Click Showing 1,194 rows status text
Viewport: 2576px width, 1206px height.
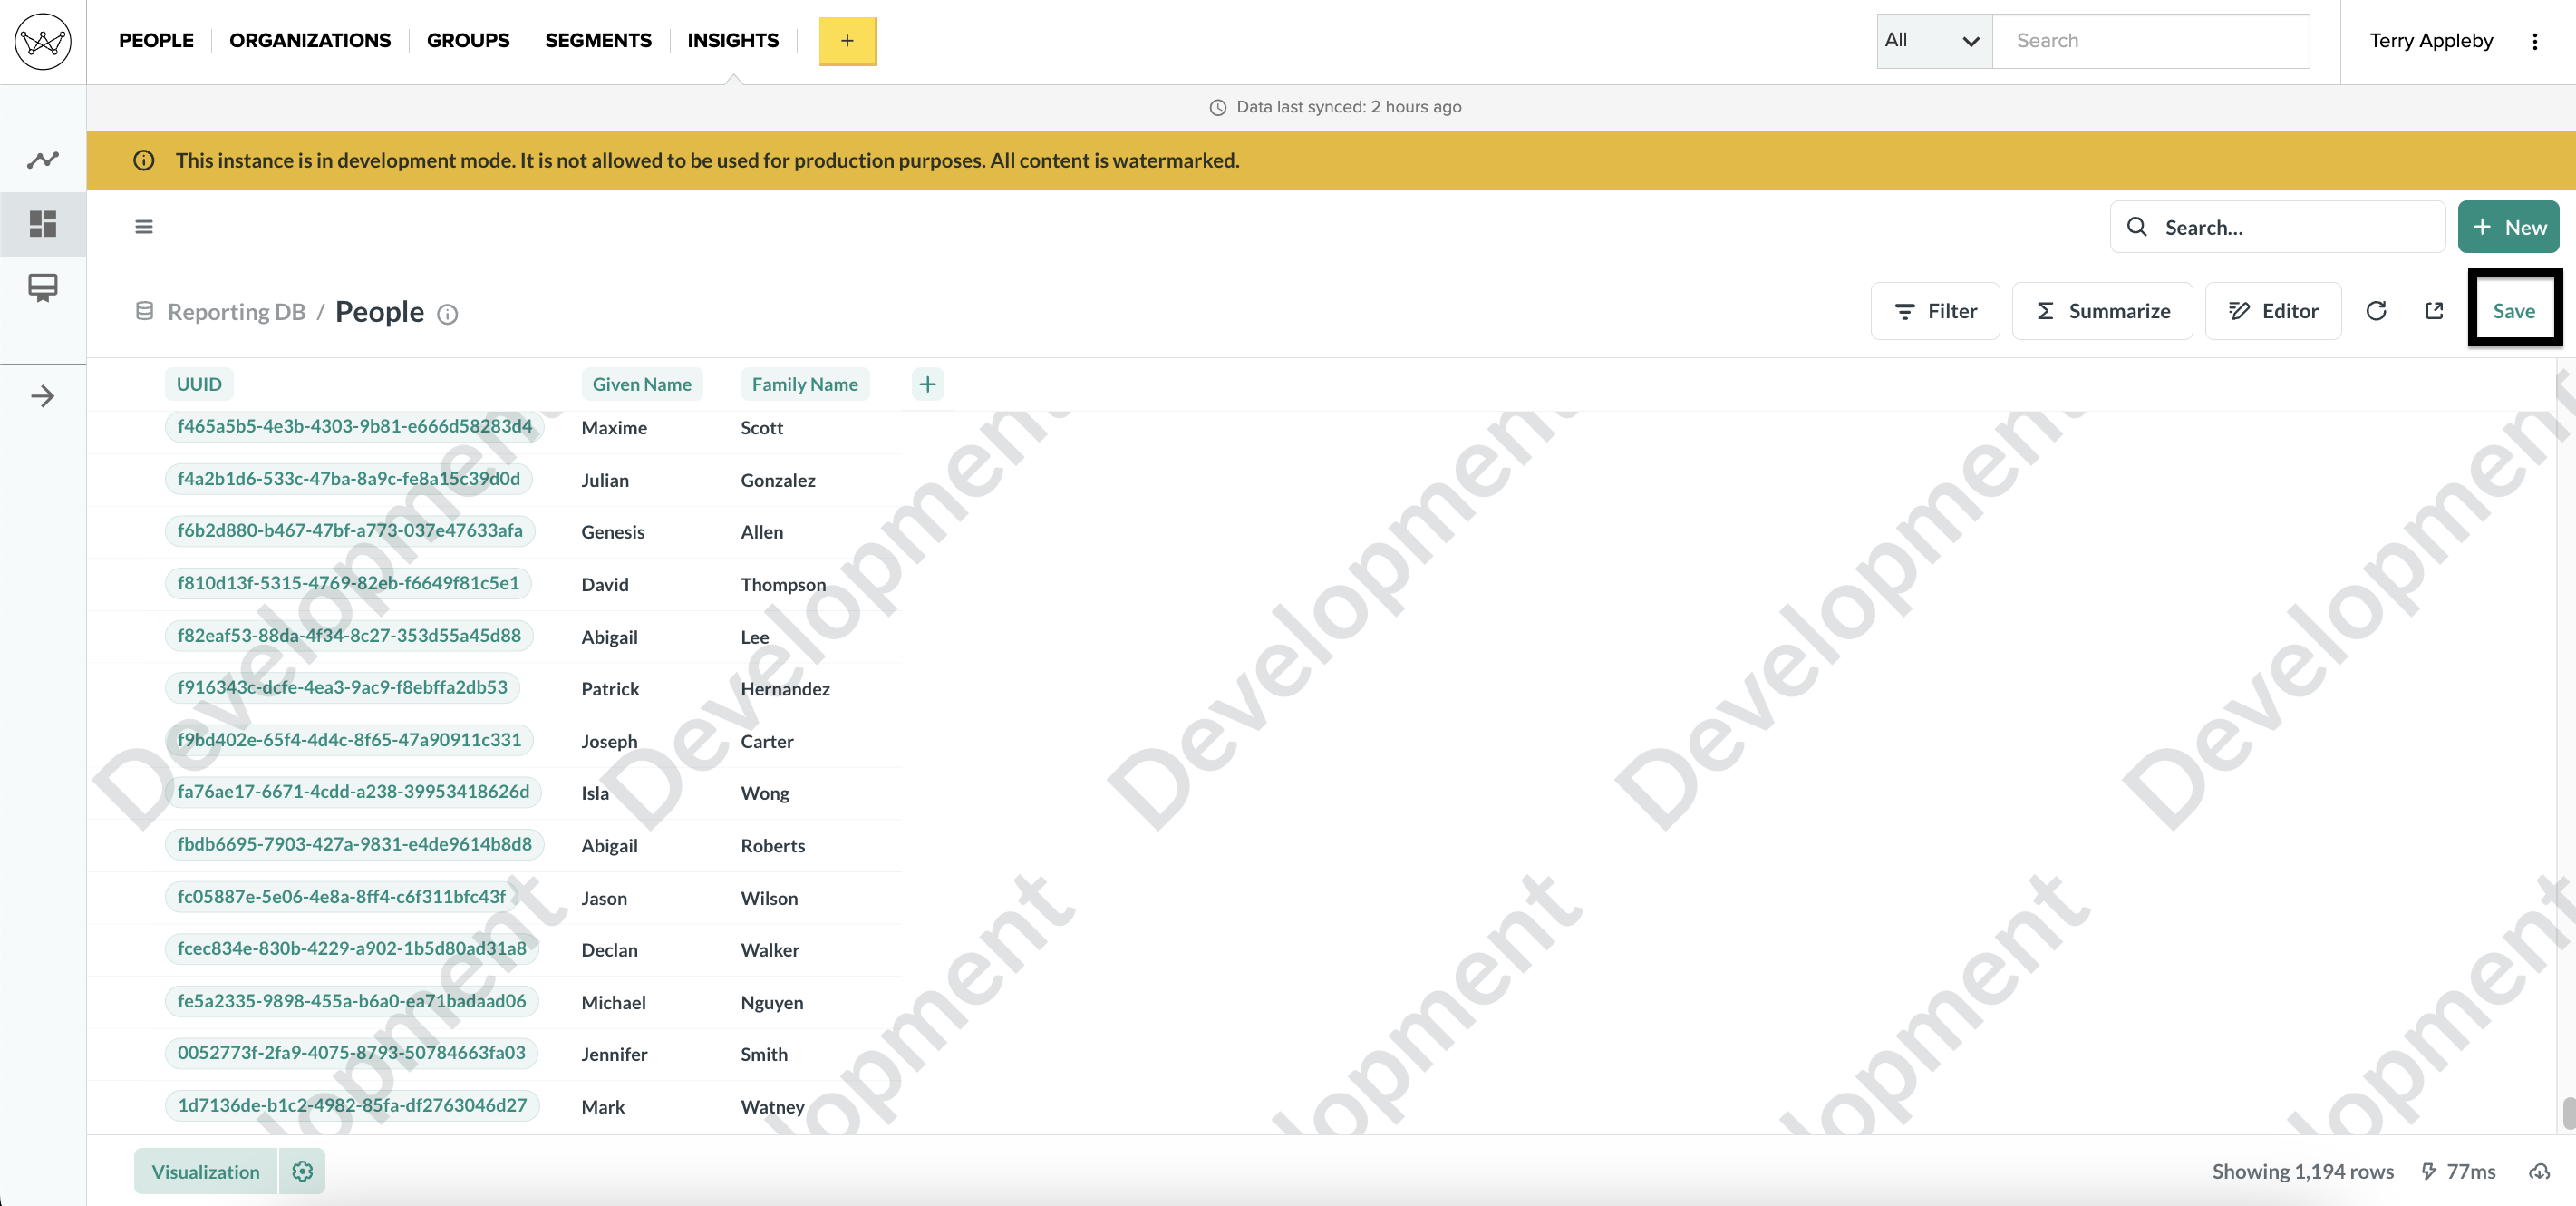pyautogui.click(x=2302, y=1171)
